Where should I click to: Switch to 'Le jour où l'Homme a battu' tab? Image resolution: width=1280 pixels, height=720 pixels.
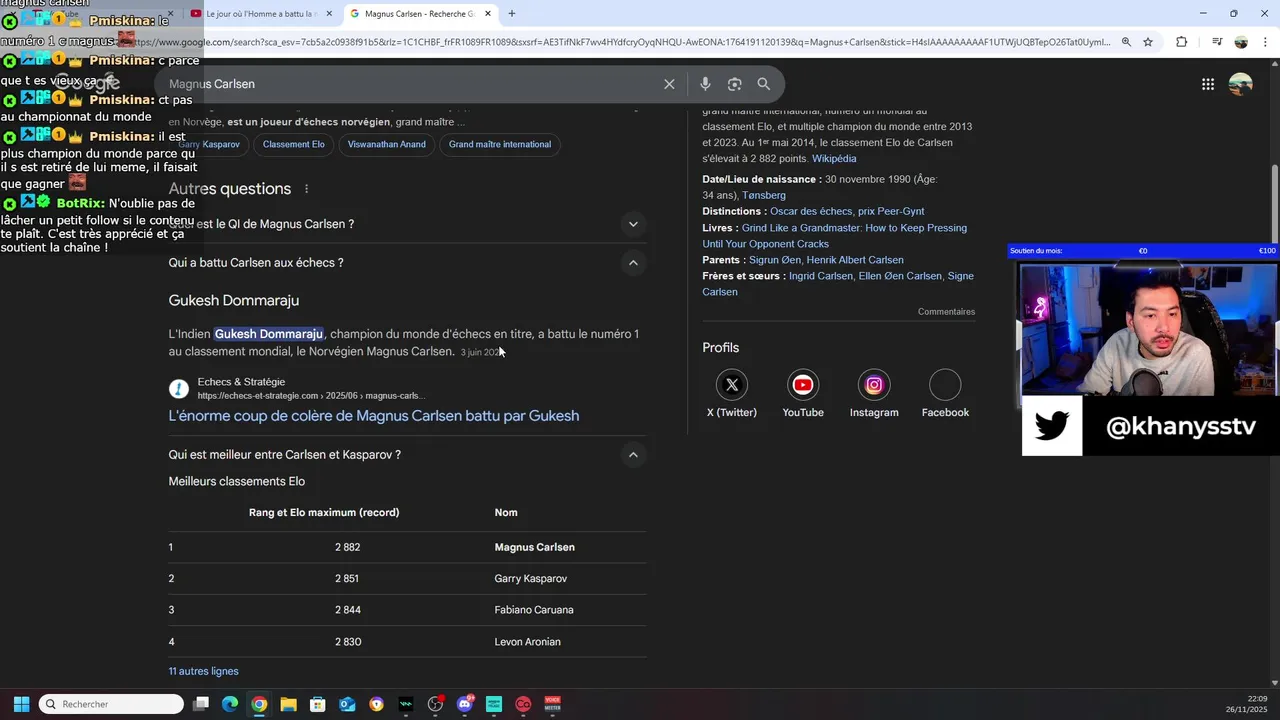259,14
